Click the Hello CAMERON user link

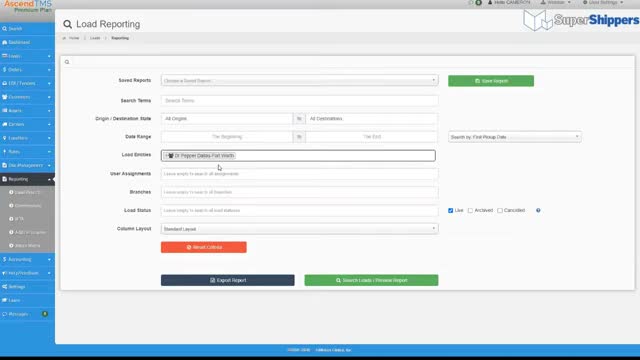coord(509,2)
